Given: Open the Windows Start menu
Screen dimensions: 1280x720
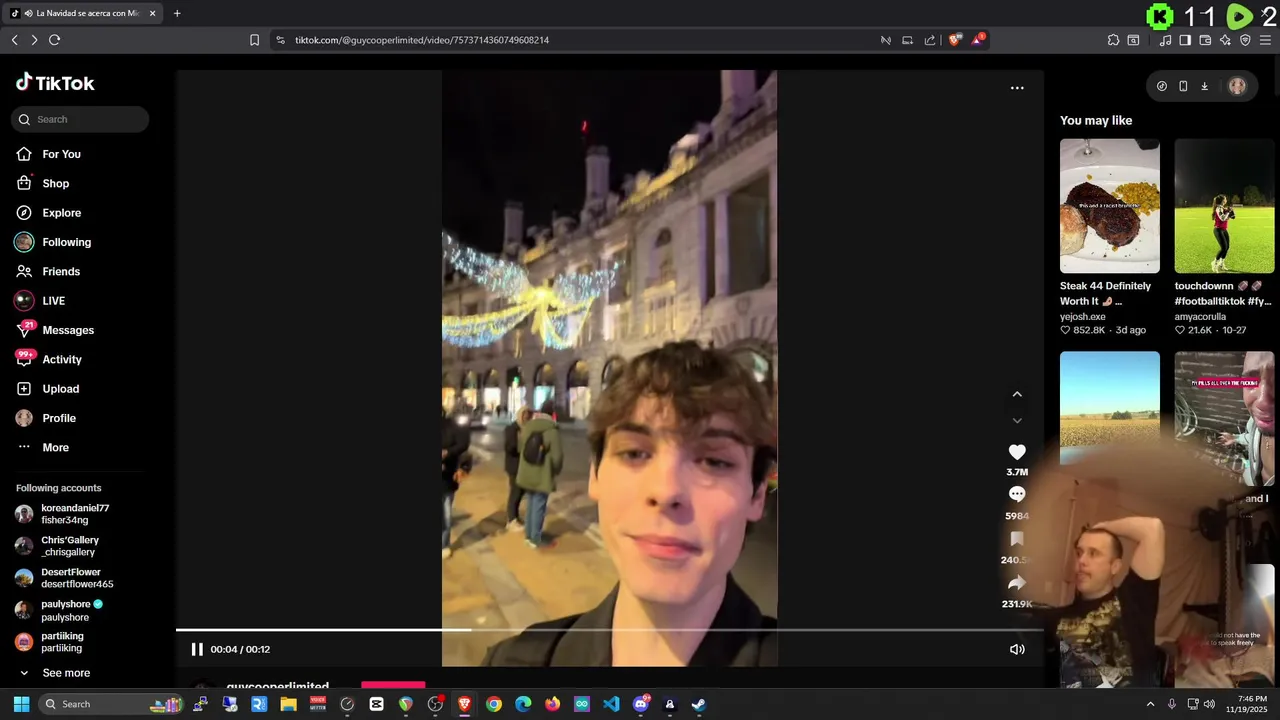Looking at the screenshot, I should tap(21, 704).
